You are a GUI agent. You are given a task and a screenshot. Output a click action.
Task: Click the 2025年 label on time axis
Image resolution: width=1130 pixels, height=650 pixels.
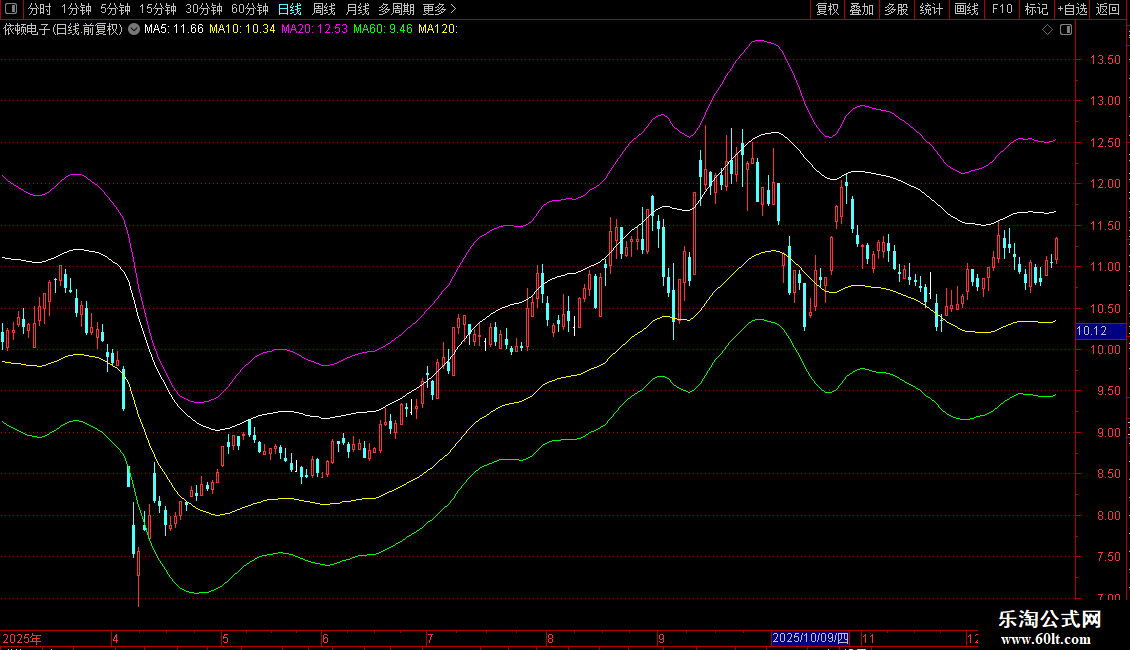[22, 638]
